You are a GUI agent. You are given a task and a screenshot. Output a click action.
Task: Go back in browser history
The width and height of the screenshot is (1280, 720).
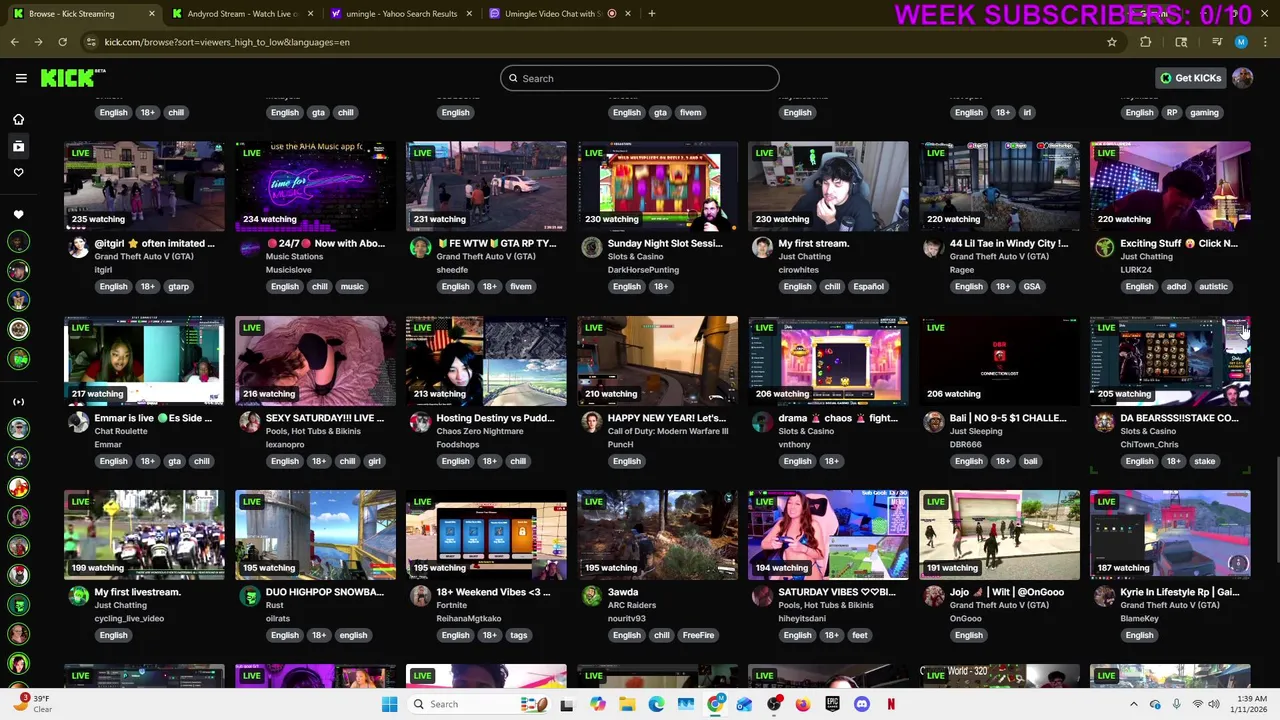pyautogui.click(x=14, y=42)
